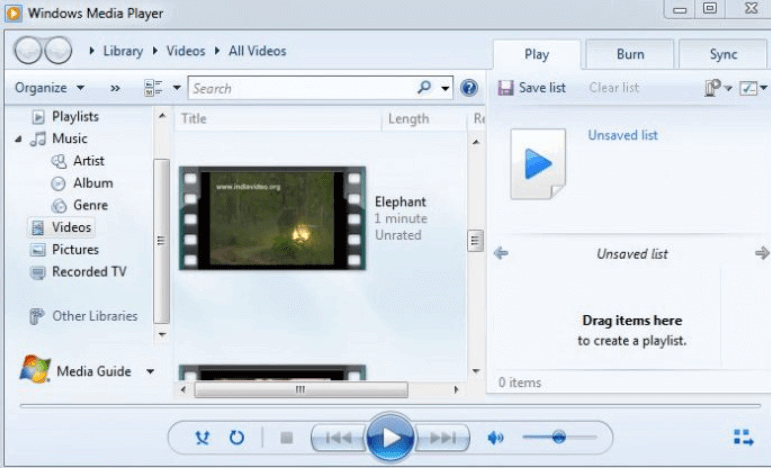Switch to the Play tab
This screenshot has height=468, width=771.
tap(536, 54)
